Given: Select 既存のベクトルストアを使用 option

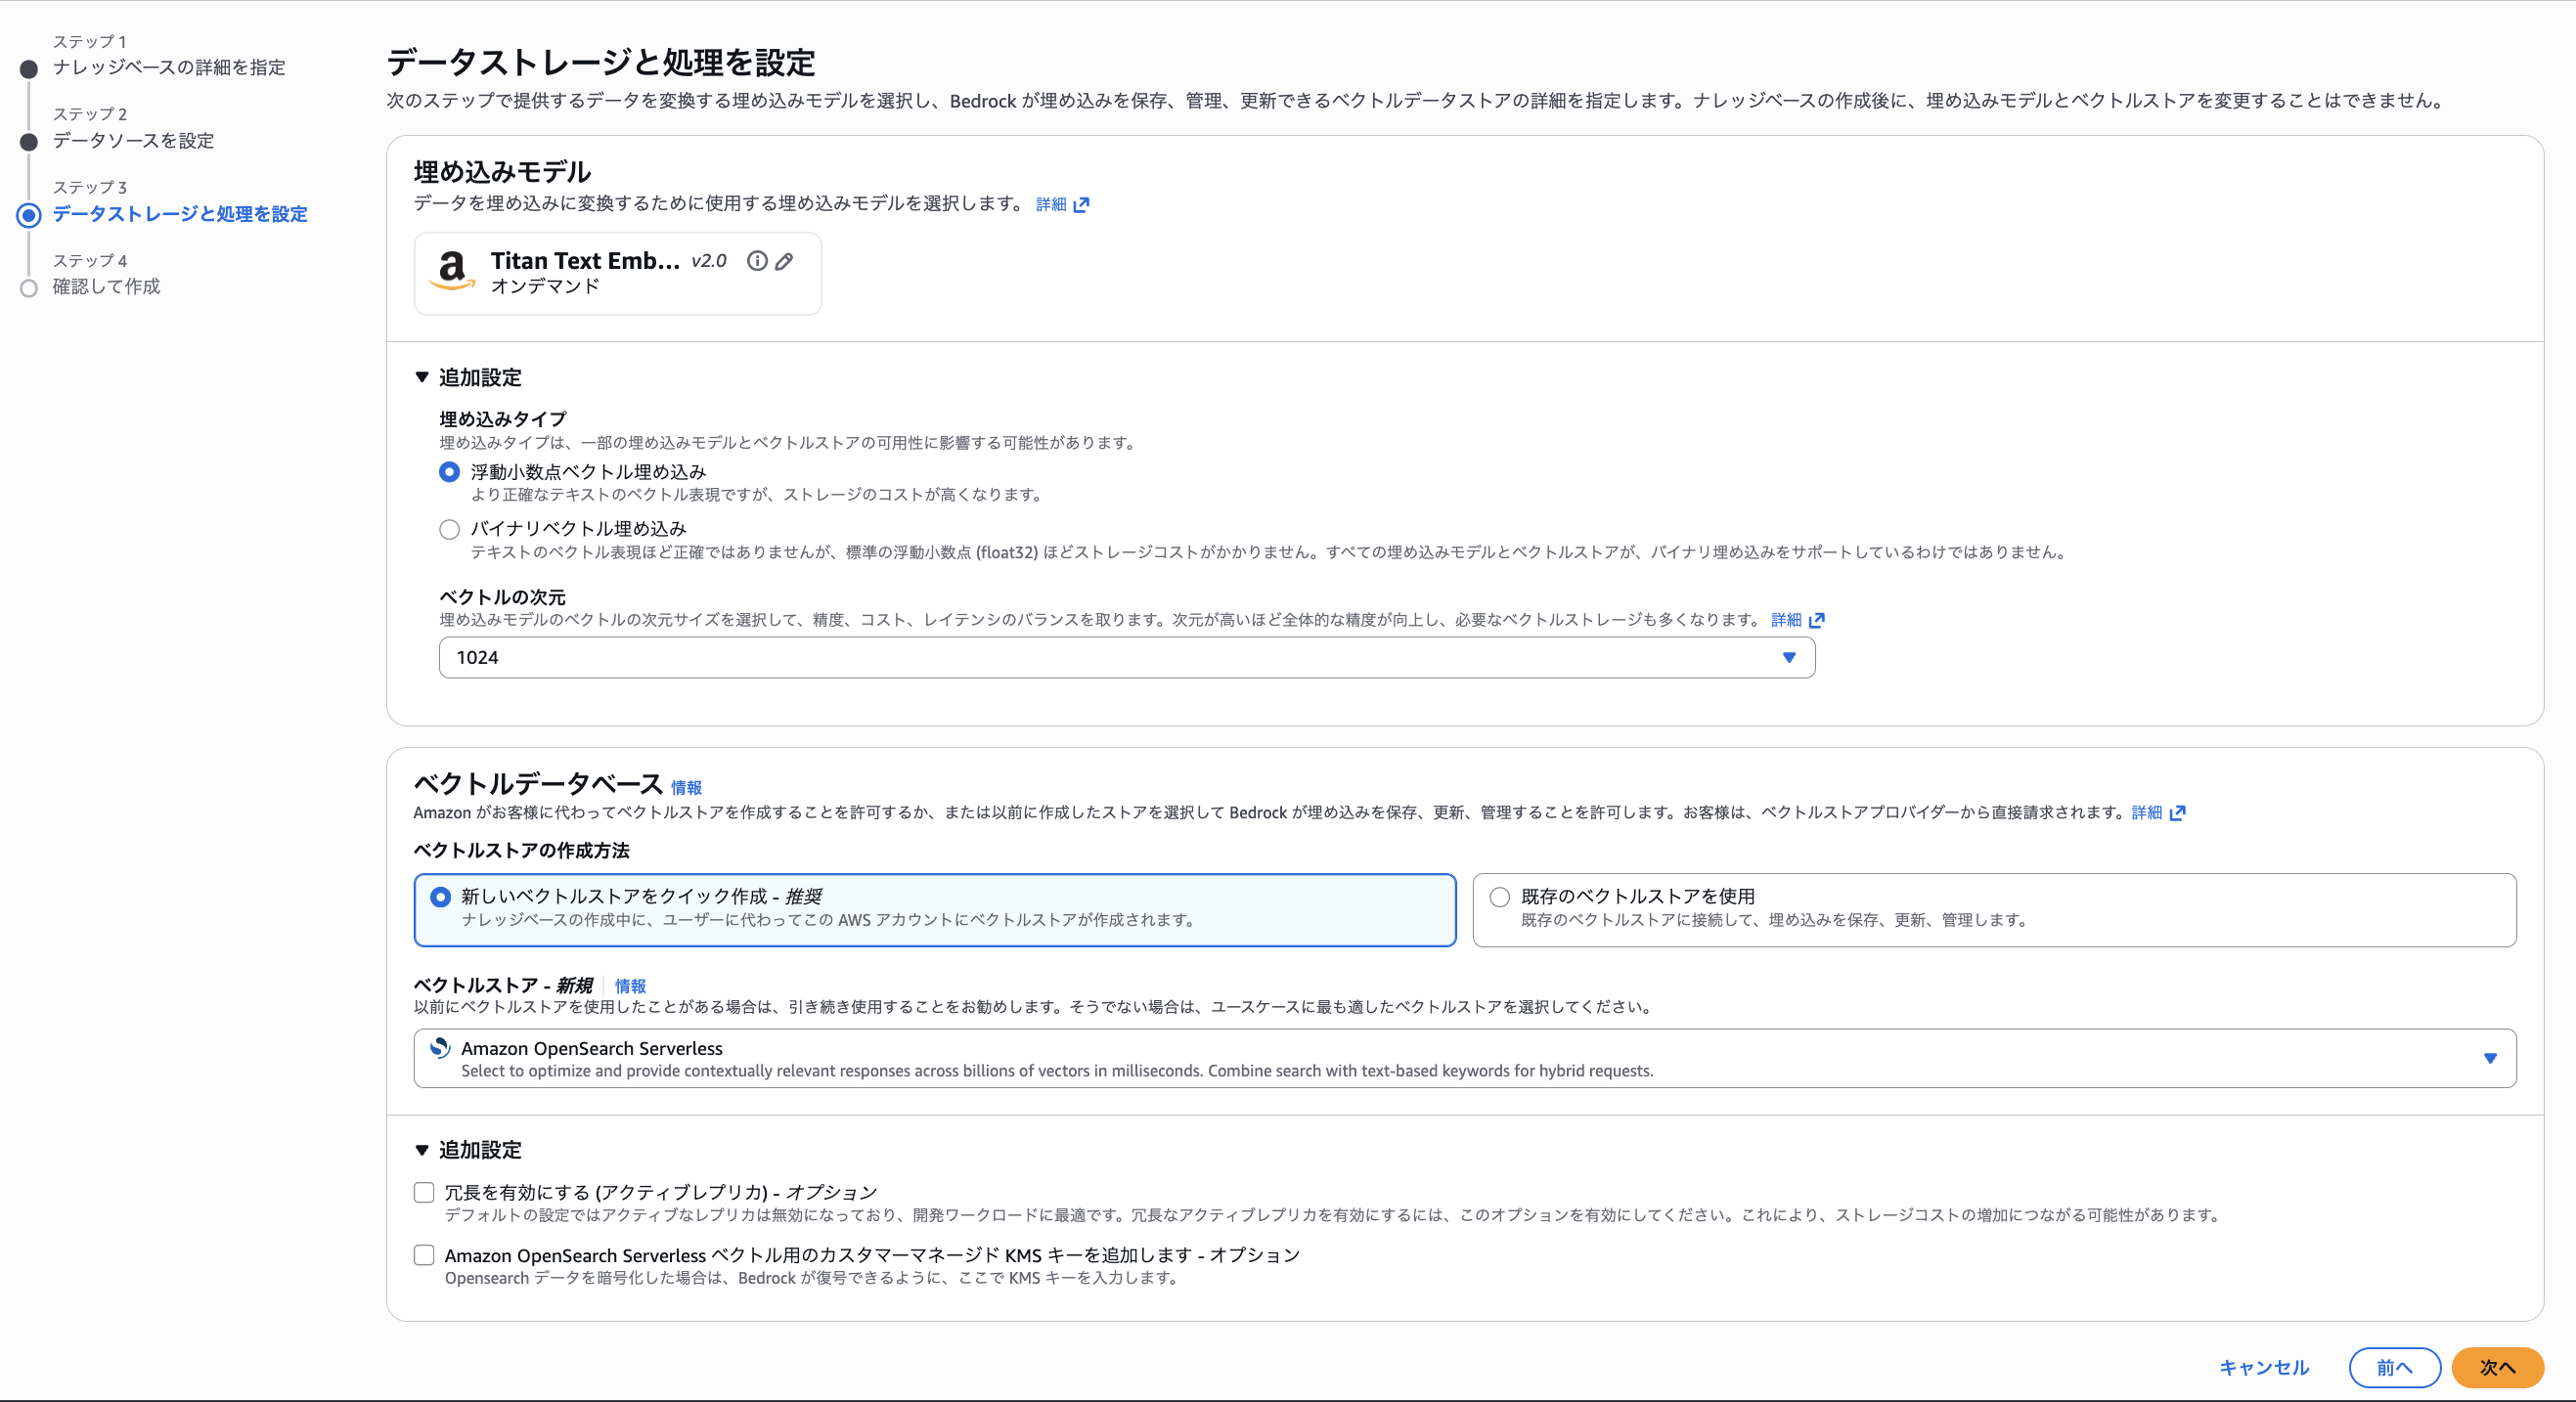Looking at the screenshot, I should pyautogui.click(x=1499, y=896).
